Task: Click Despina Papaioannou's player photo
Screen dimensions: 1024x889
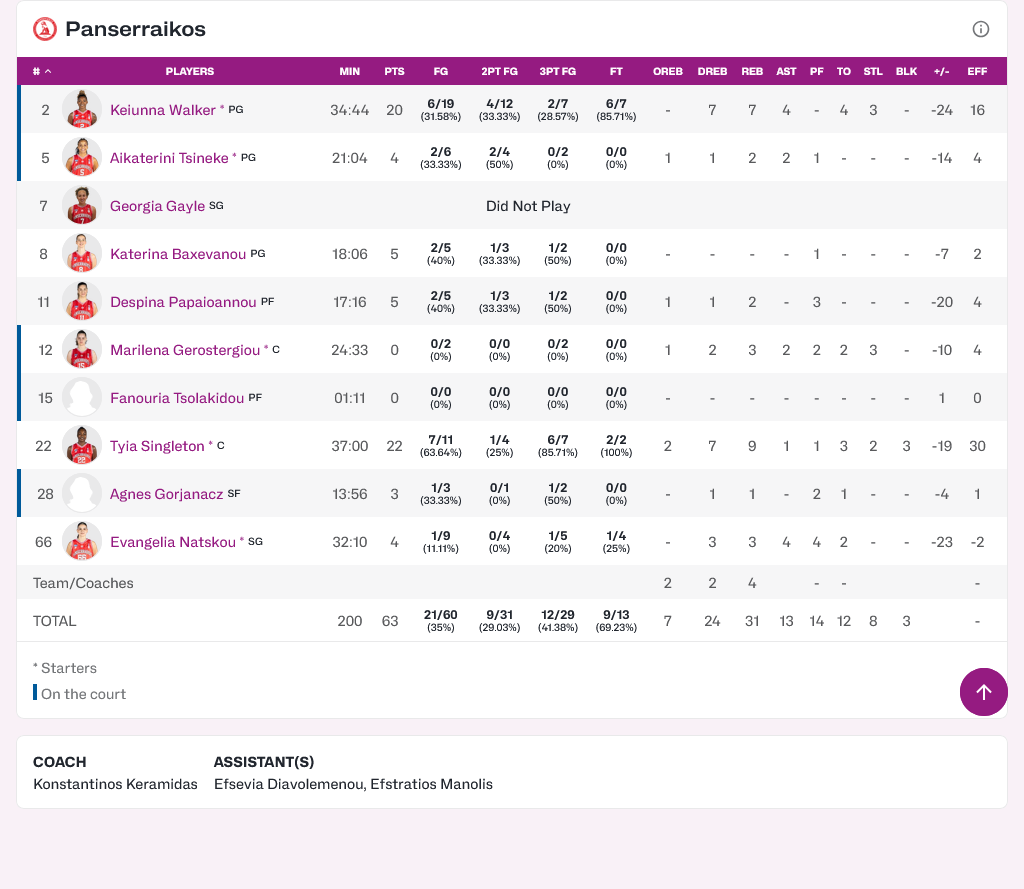Action: click(82, 302)
